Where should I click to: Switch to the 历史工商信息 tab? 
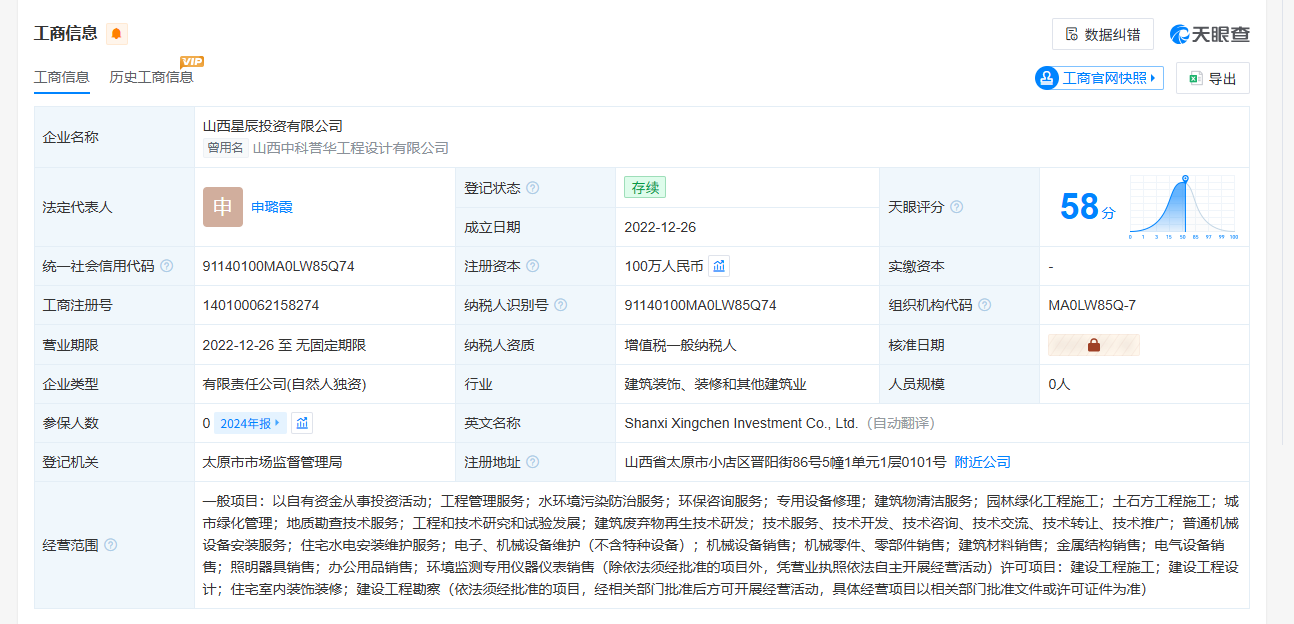point(151,77)
